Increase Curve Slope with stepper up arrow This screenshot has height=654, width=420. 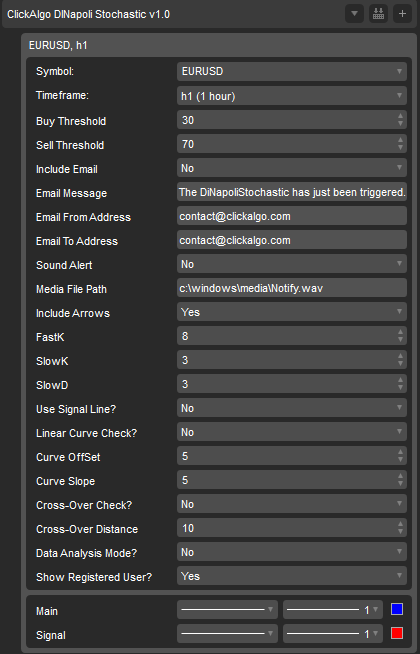[x=400, y=476]
